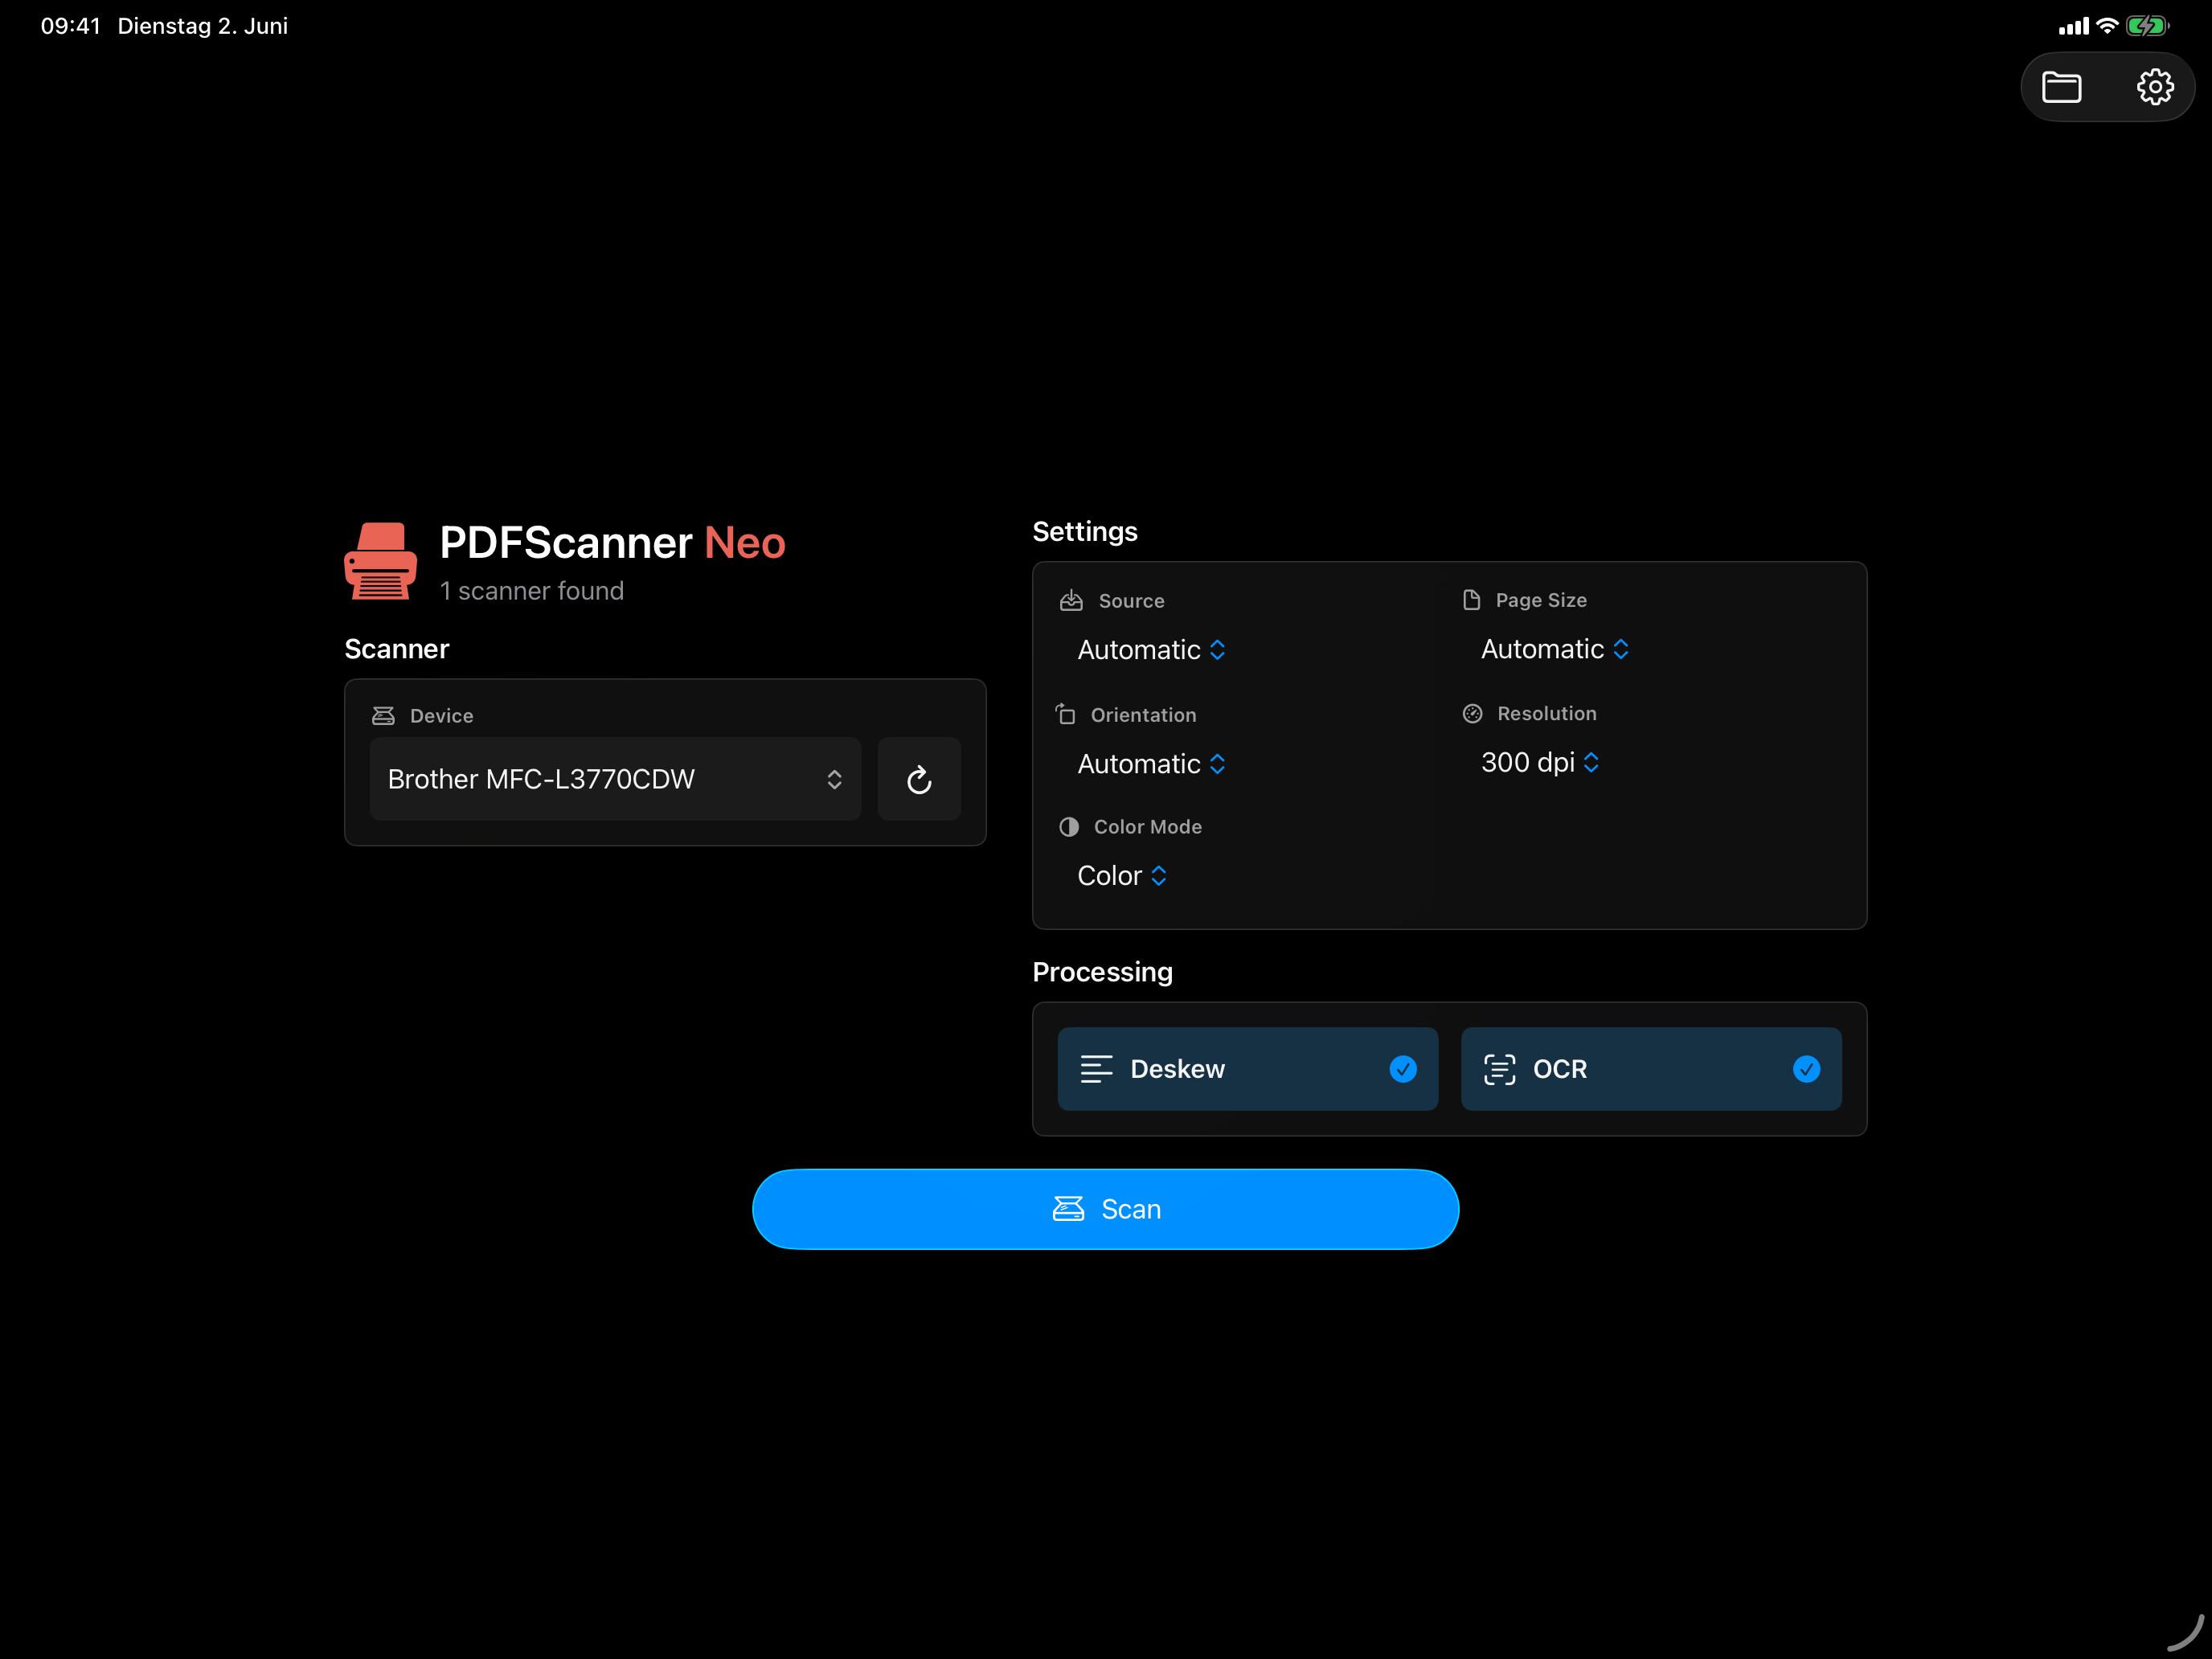Click the scanner icon beside Device label
Viewport: 2212px width, 1659px height.
click(383, 716)
